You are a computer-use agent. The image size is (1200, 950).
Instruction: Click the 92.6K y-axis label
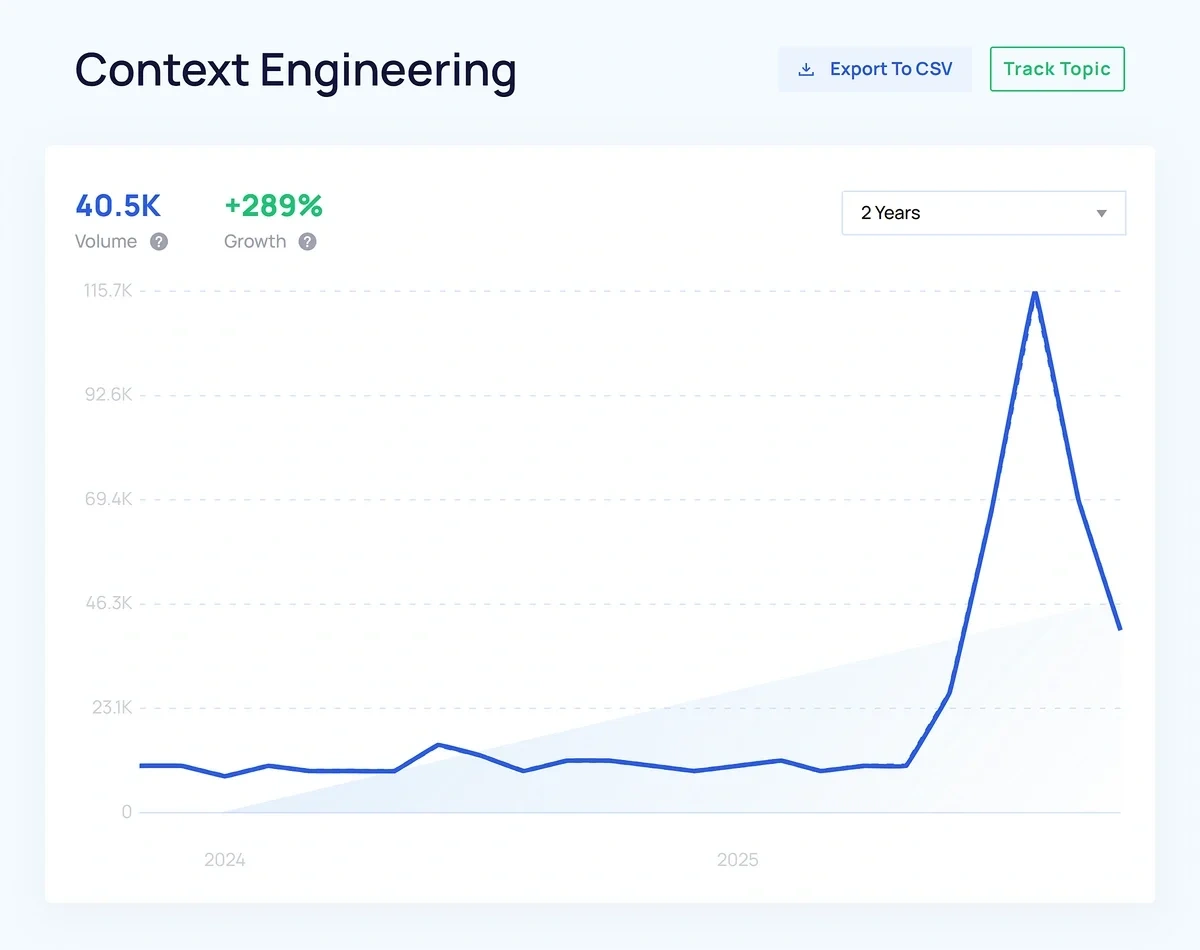tap(109, 395)
